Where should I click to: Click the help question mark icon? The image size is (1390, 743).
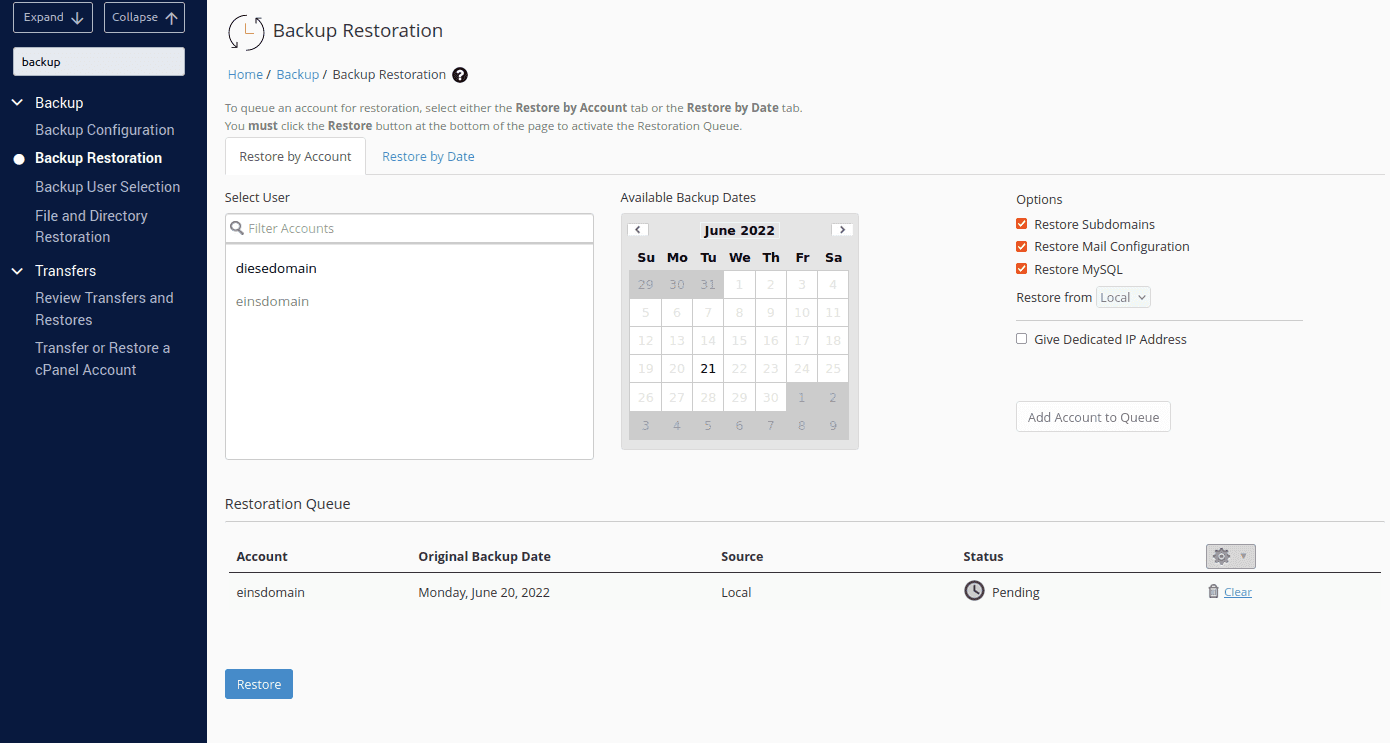[460, 75]
